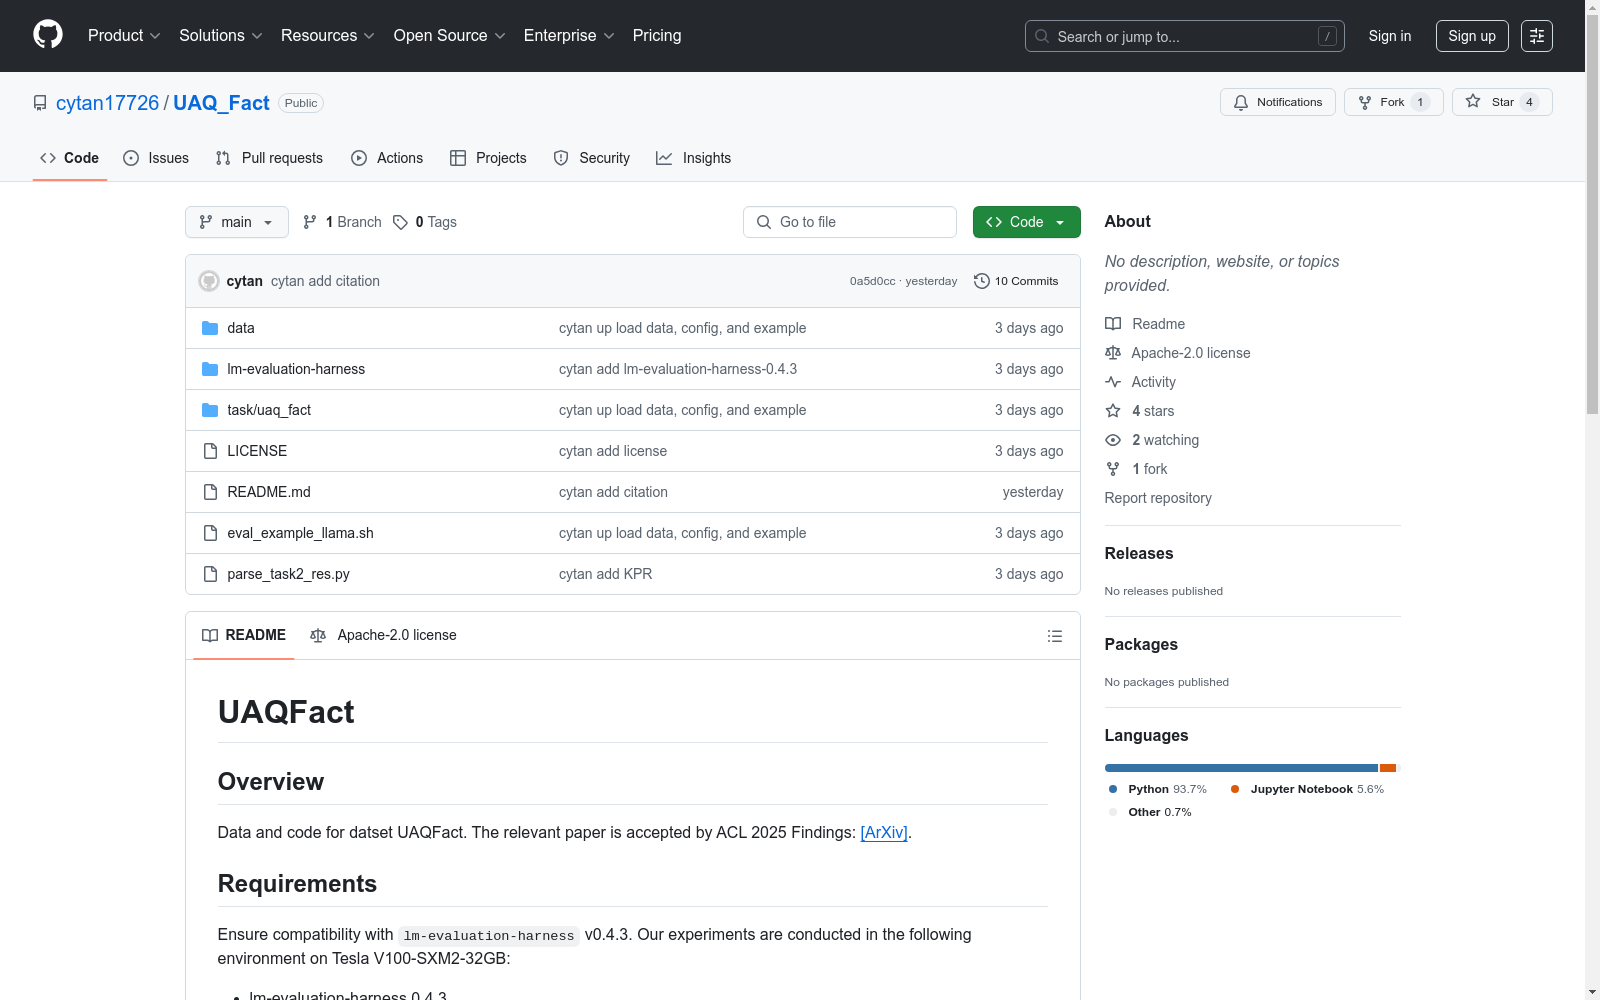The height and width of the screenshot is (1000, 1600).
Task: Click the Jupyter Notebook segment of the languages bar
Action: tap(1388, 768)
